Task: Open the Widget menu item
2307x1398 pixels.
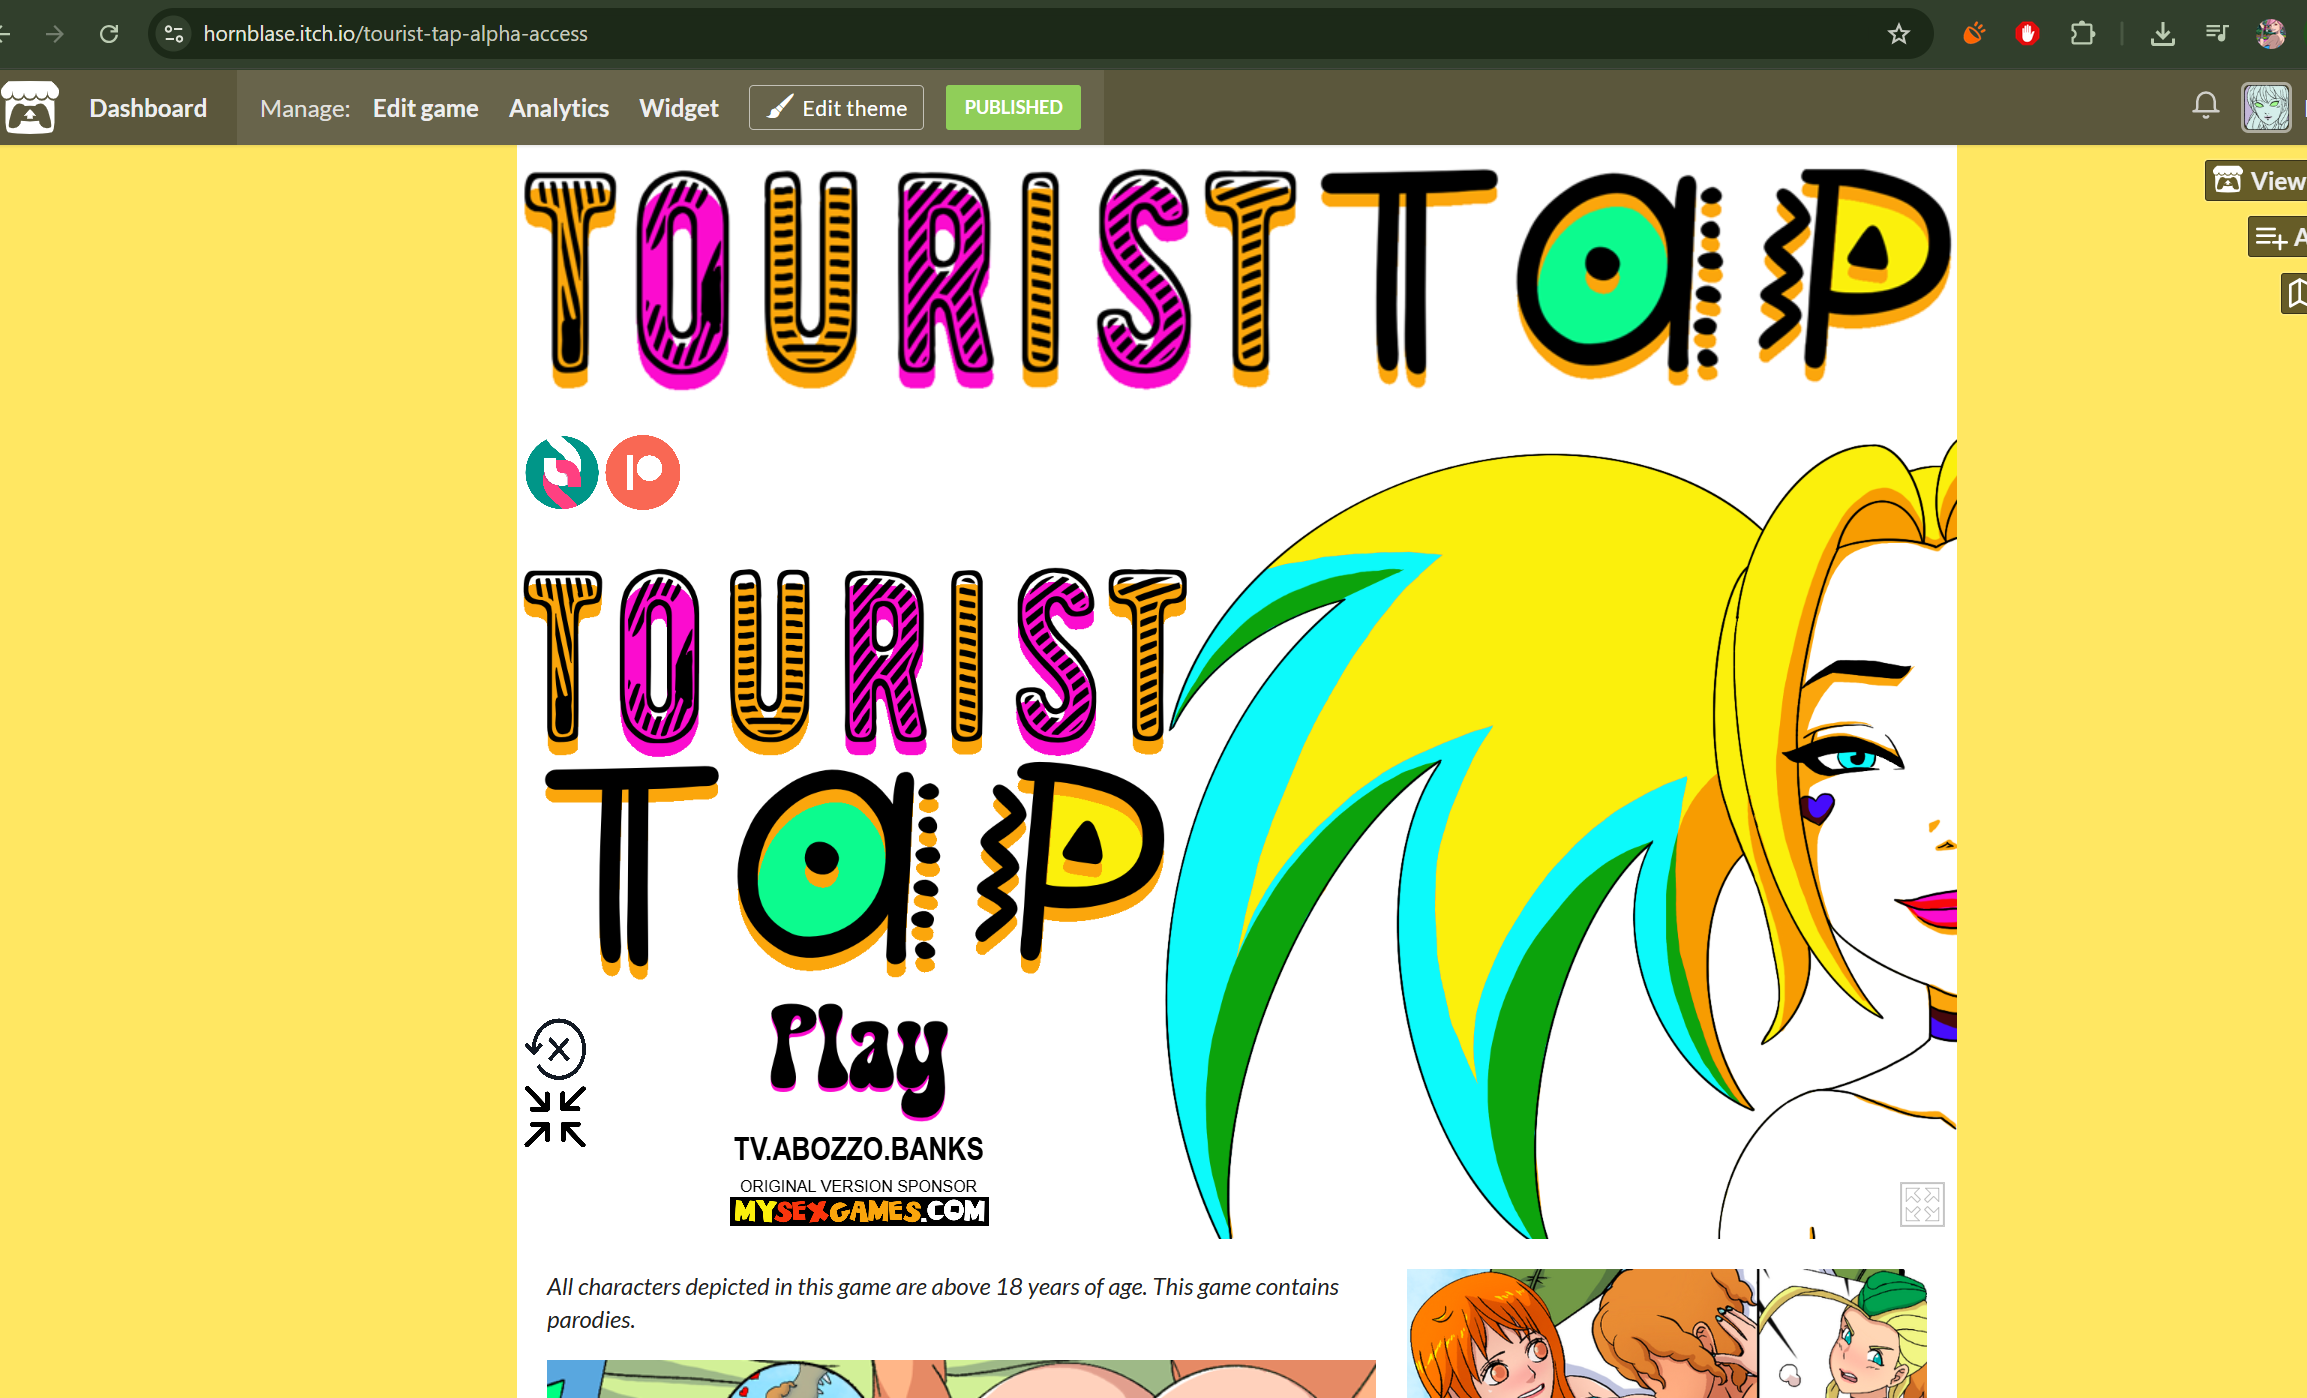Action: pyautogui.click(x=678, y=108)
